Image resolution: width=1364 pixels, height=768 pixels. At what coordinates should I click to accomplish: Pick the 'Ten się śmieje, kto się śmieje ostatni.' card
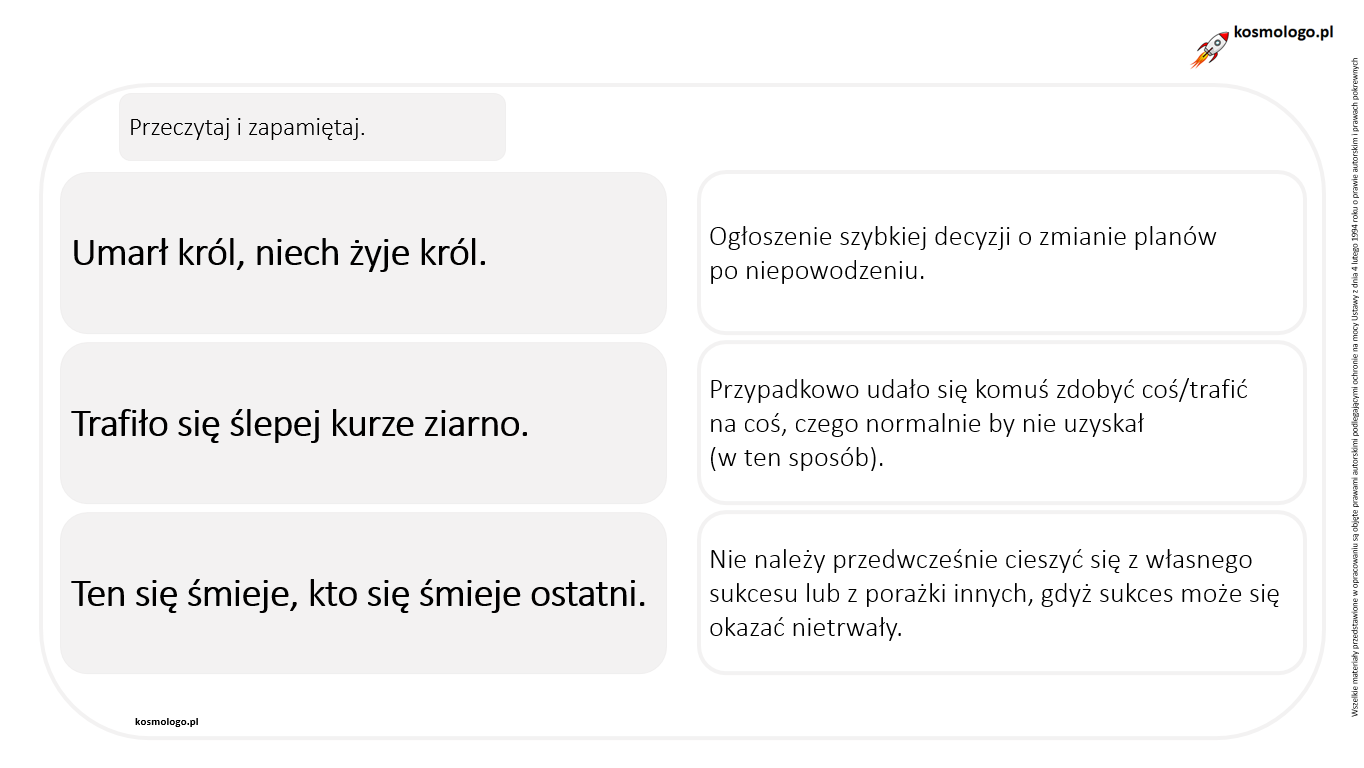pyautogui.click(x=363, y=593)
